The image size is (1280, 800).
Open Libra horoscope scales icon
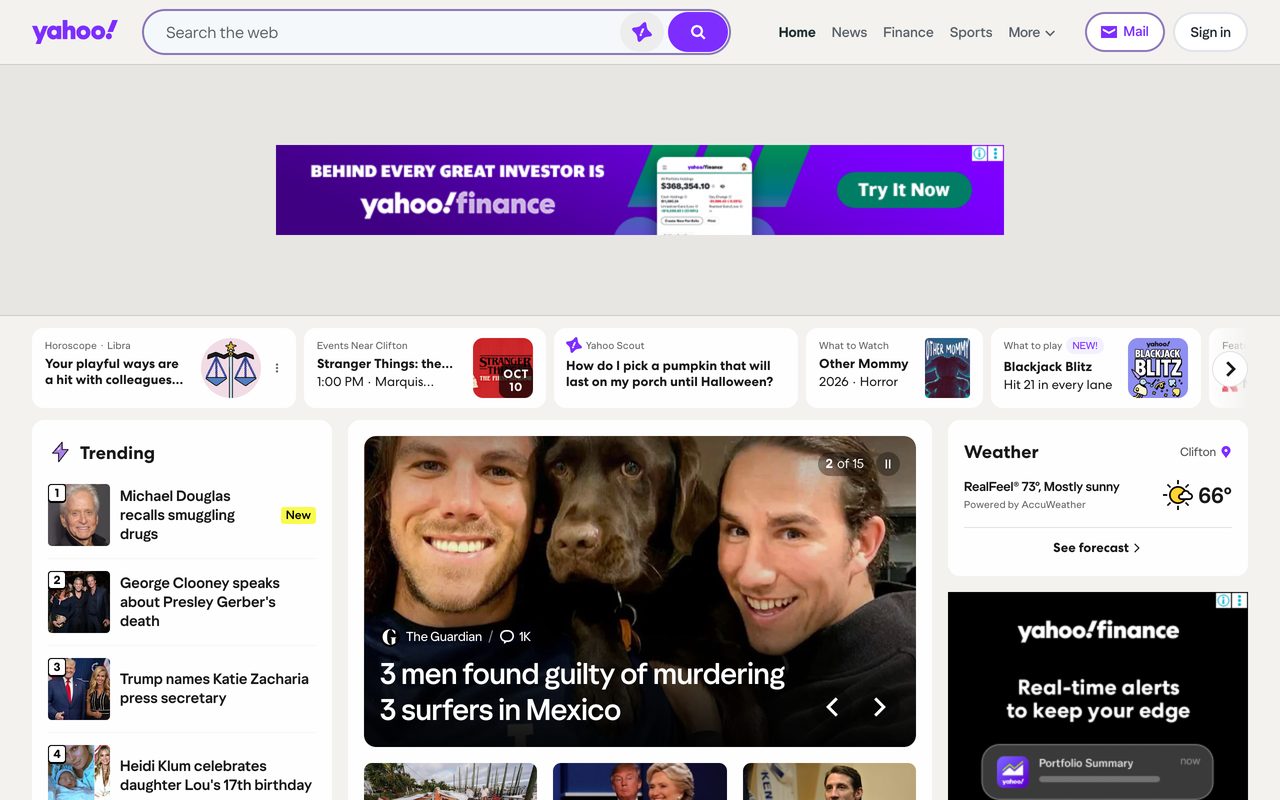click(231, 368)
